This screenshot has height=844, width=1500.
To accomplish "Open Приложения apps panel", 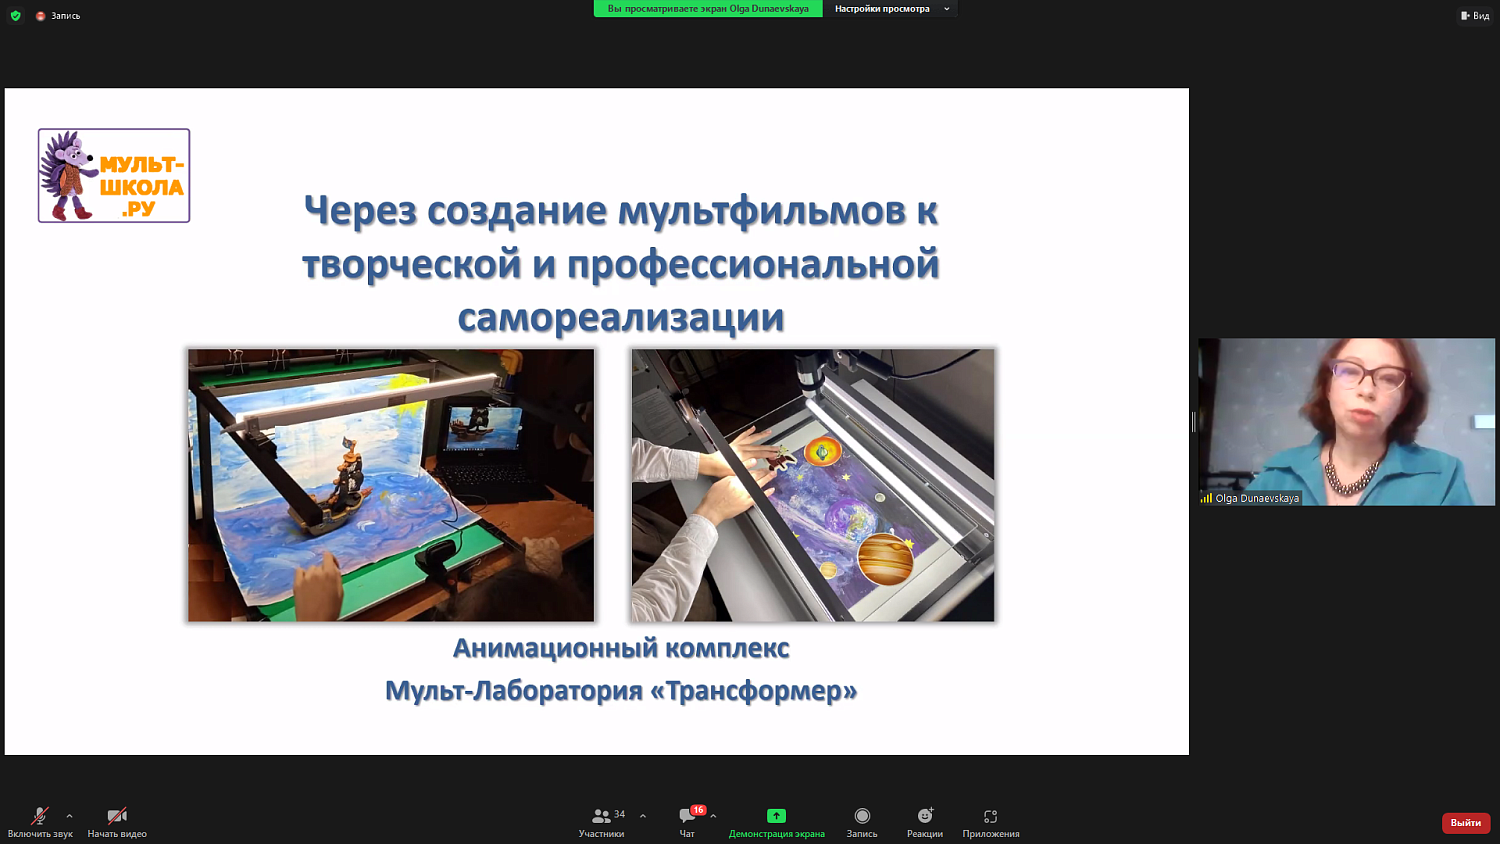I will [x=991, y=823].
